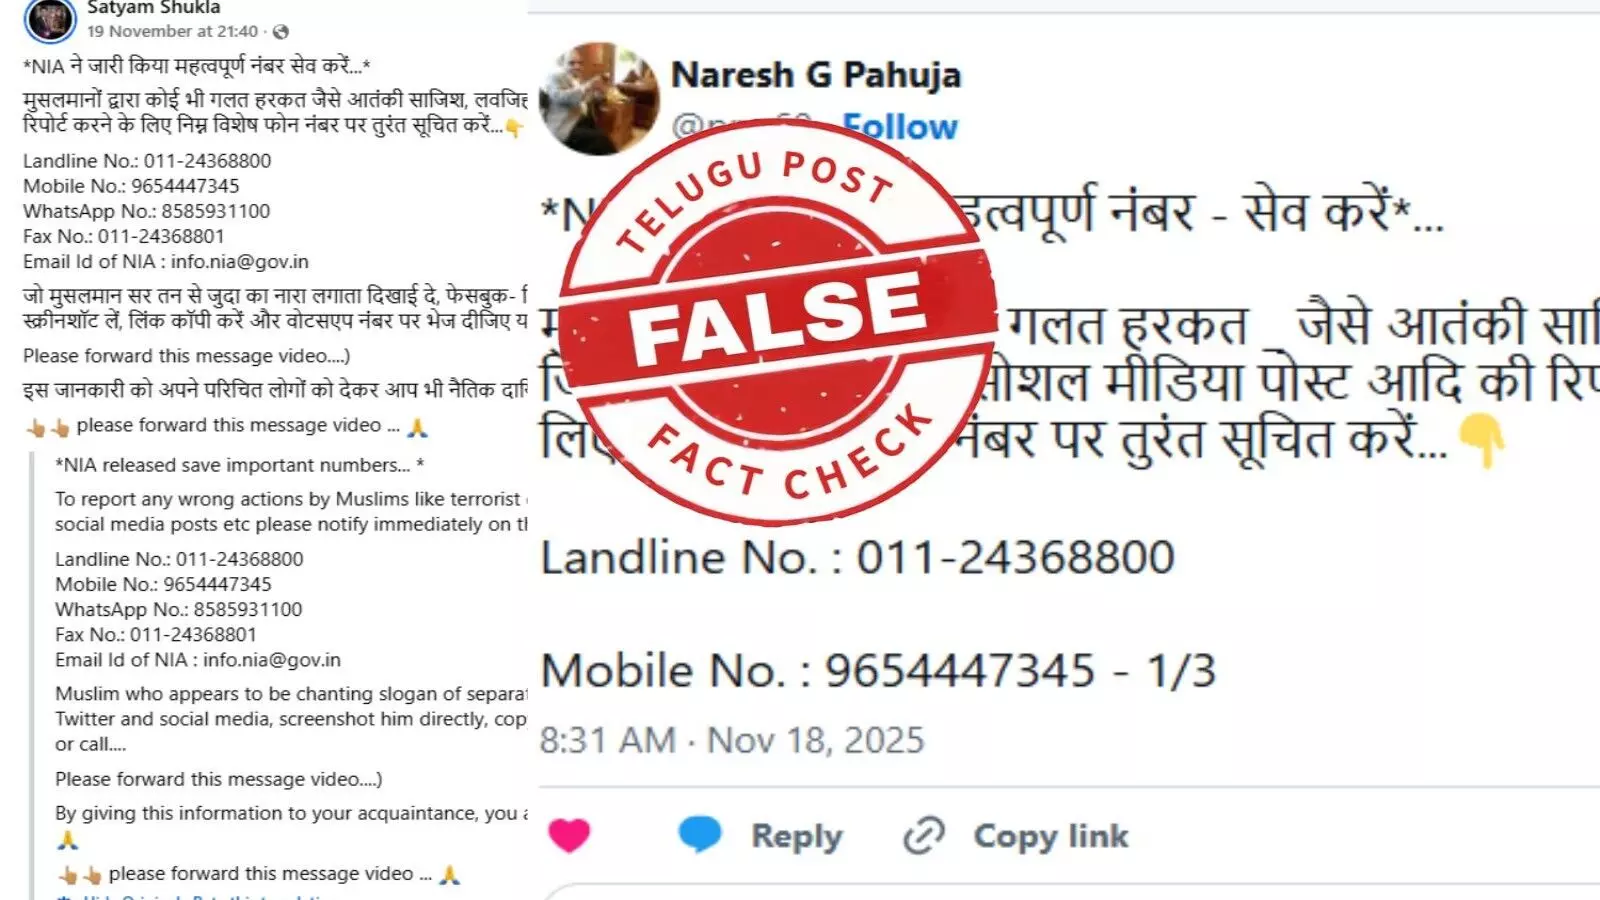Open the Naresh G Pahuja profile name

(816, 75)
